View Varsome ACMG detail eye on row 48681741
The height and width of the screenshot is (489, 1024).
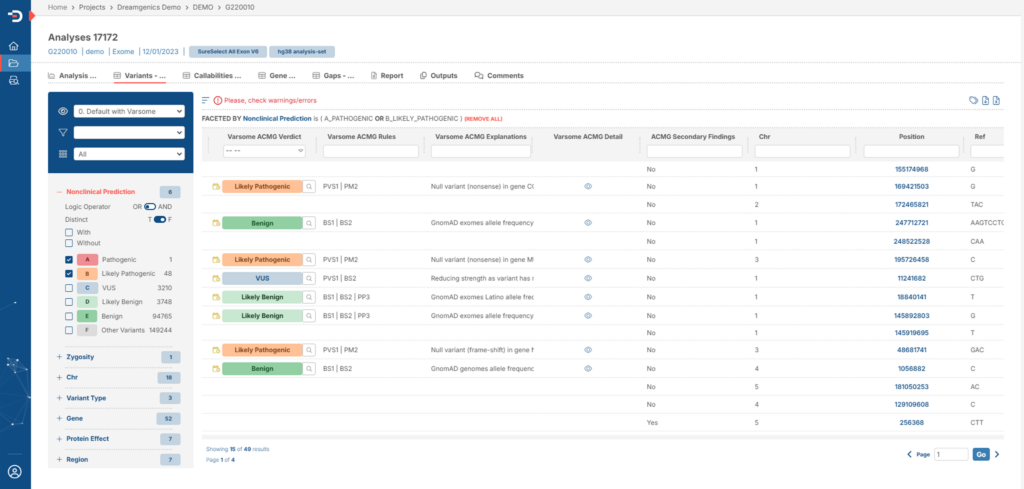(x=588, y=350)
